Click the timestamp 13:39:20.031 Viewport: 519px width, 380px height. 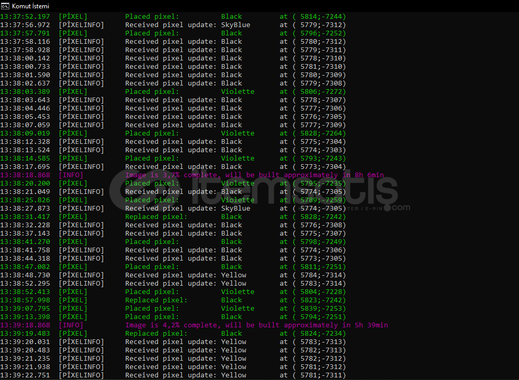(25, 342)
